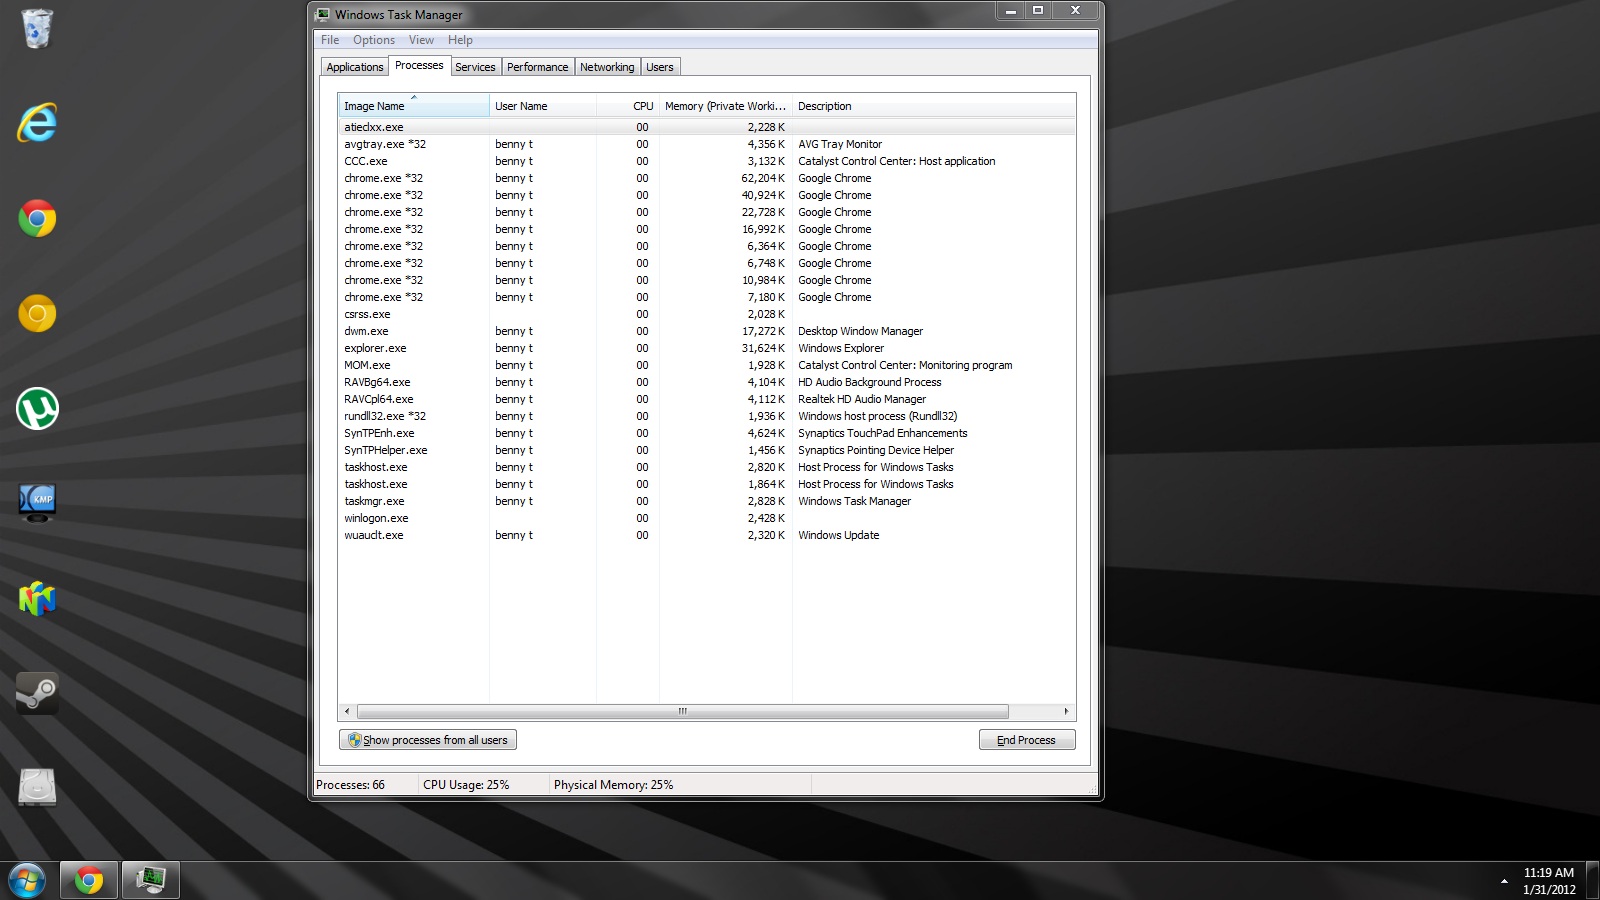1600x900 pixels.
Task: Switch to Chrome in the taskbar
Action: point(89,881)
